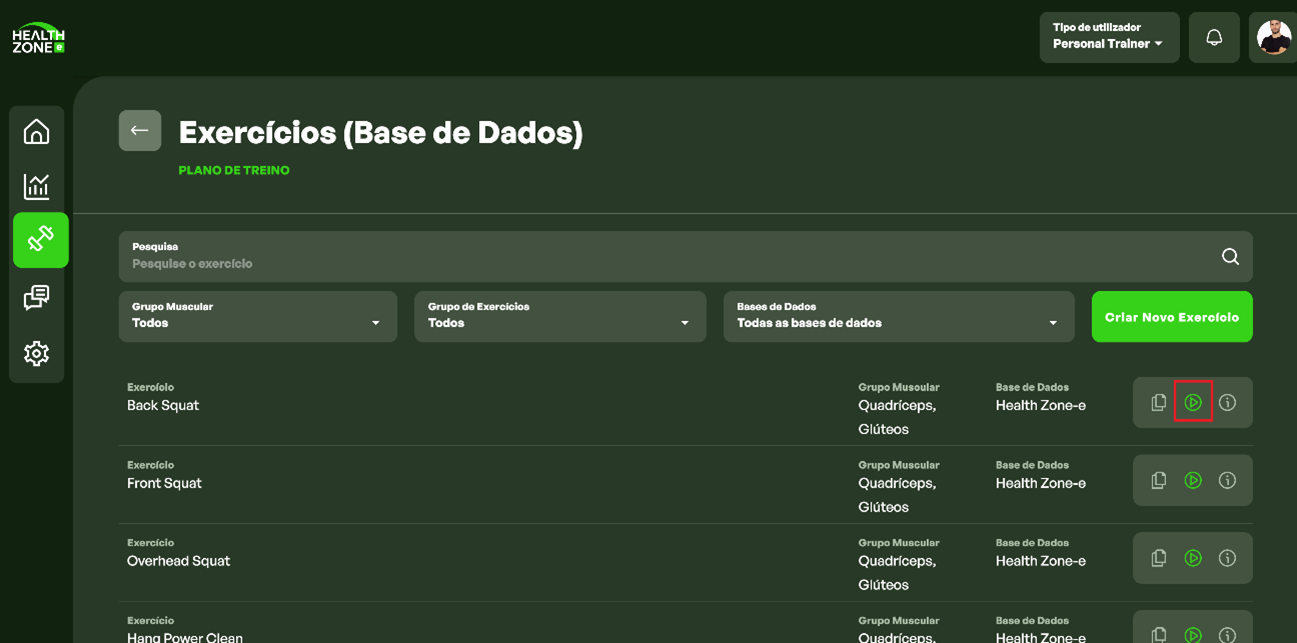Screen dimensions: 1297x643
Task: Click the PLANO DE TREINO breadcrumb
Action: click(x=234, y=170)
